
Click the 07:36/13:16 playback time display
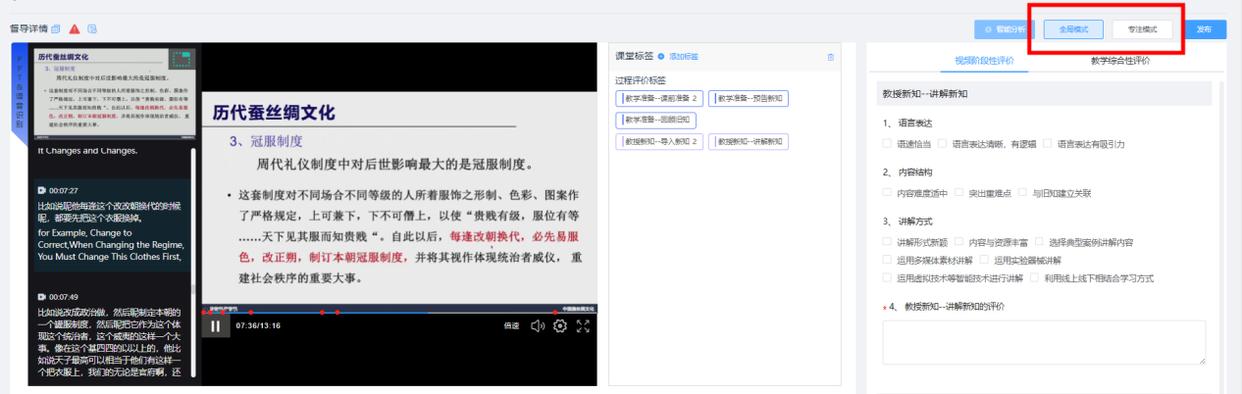258,325
